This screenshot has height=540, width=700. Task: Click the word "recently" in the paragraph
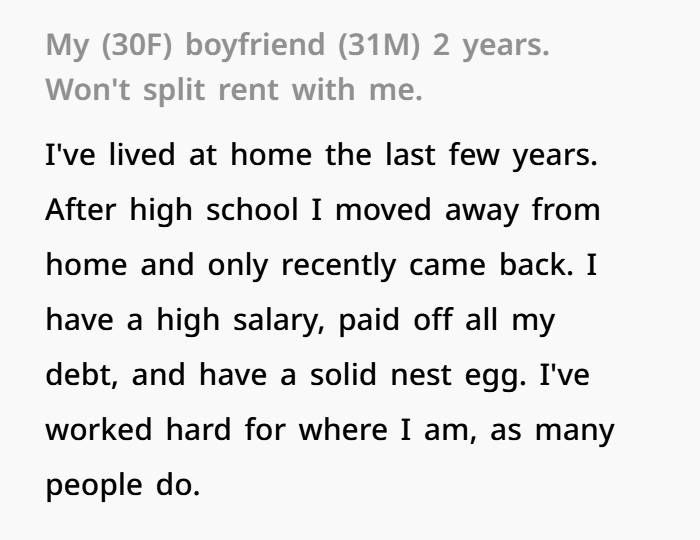[338, 266]
